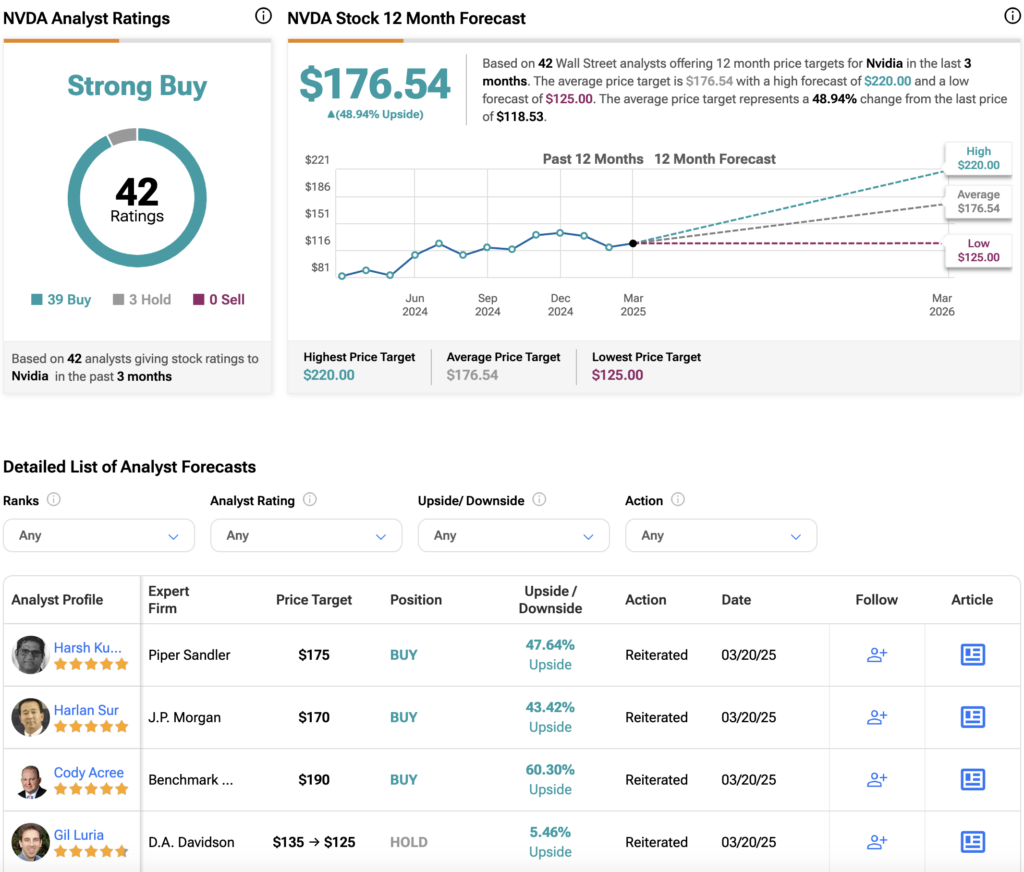The height and width of the screenshot is (872, 1024).
Task: Open Cody Acree analyst profile link
Action: pos(89,773)
